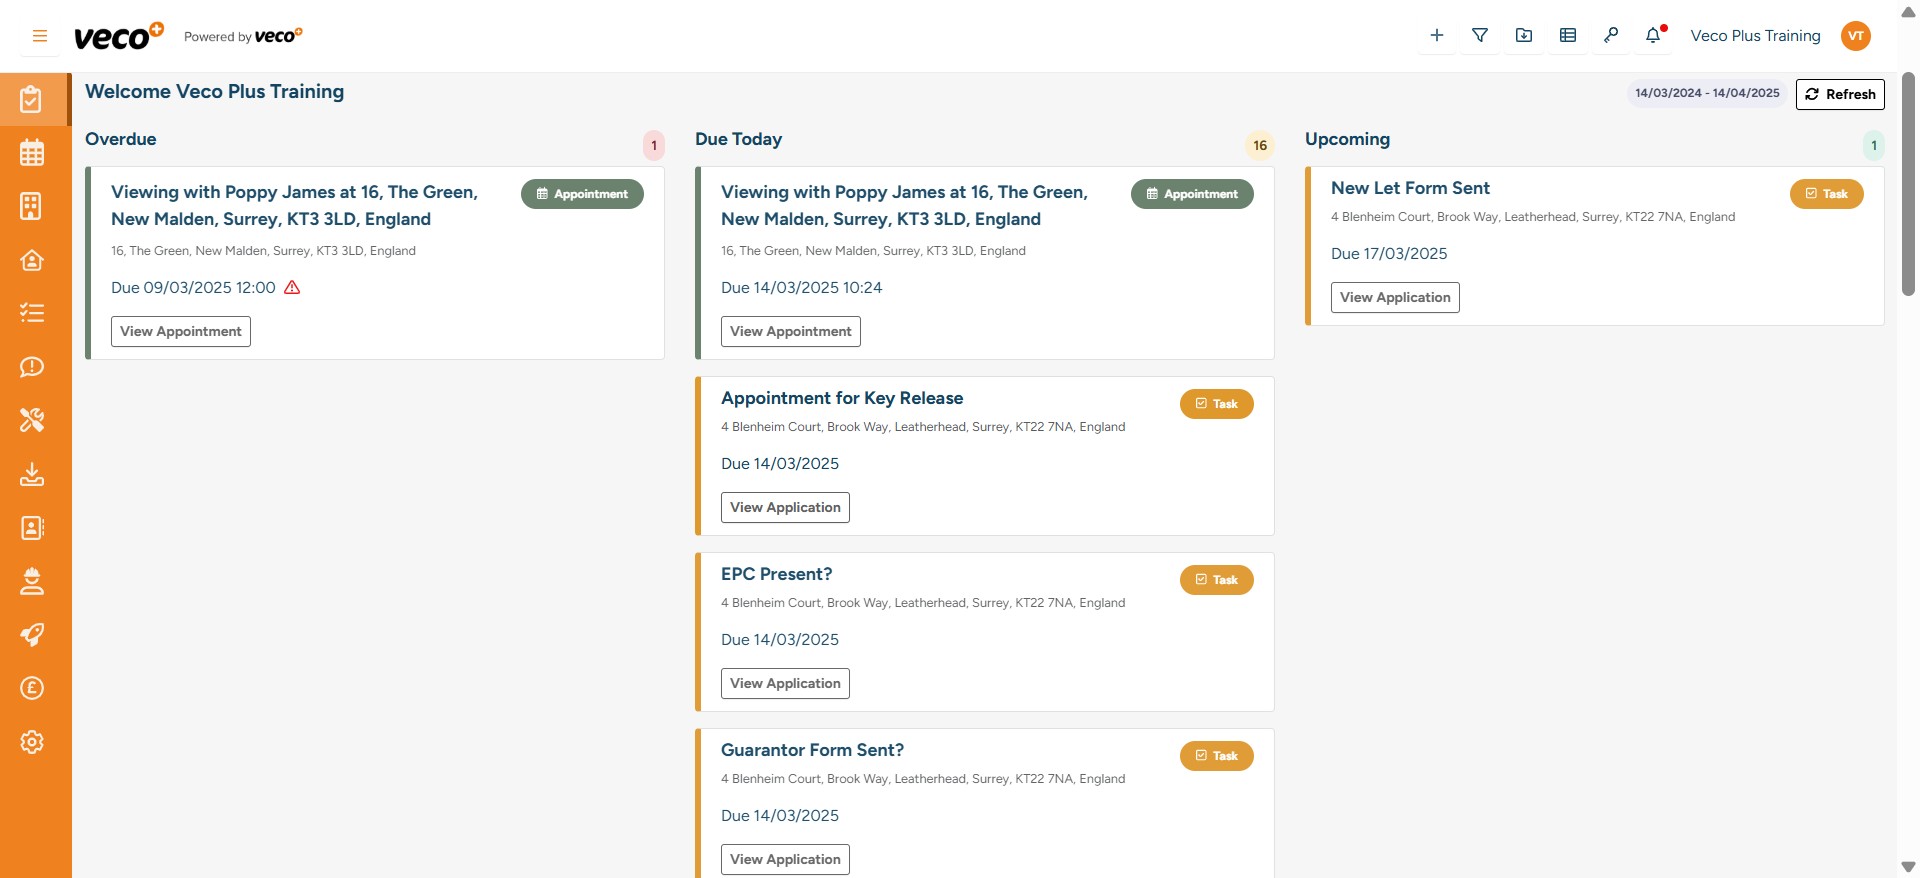The height and width of the screenshot is (878, 1920).
Task: Click the Overdue column heading
Action: (x=121, y=139)
